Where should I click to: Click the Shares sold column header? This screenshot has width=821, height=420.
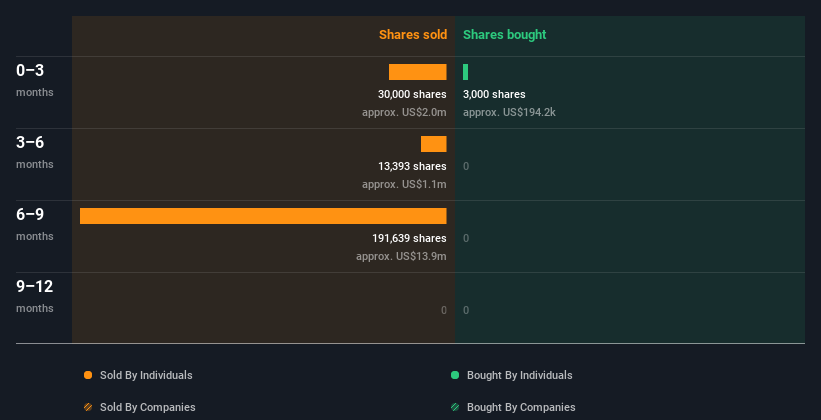coord(413,35)
